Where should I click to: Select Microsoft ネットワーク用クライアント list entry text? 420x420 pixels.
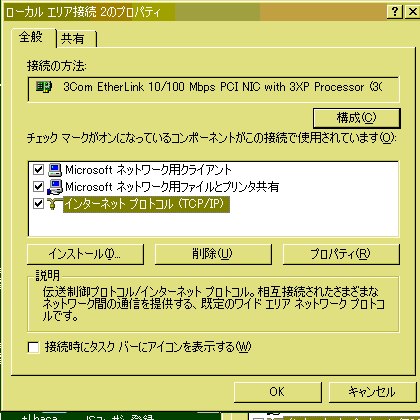[x=148, y=170]
